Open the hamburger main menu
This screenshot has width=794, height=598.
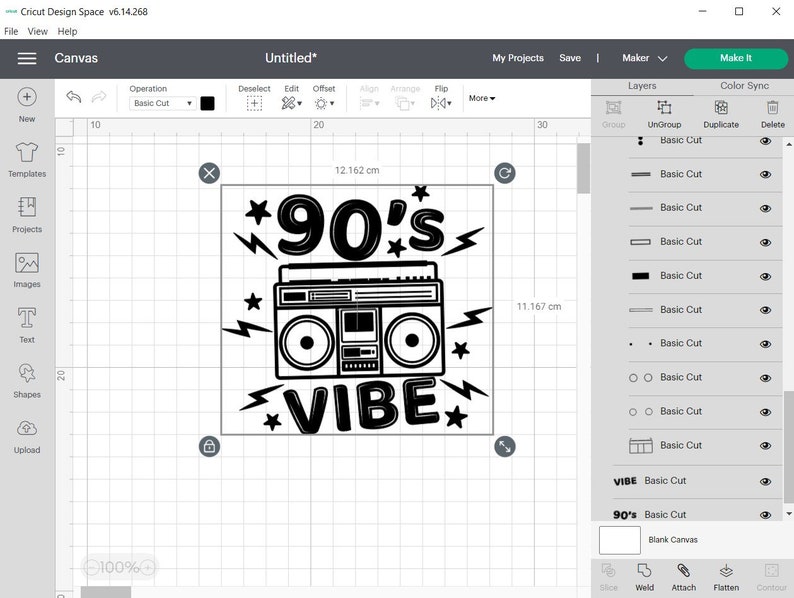pyautogui.click(x=27, y=58)
